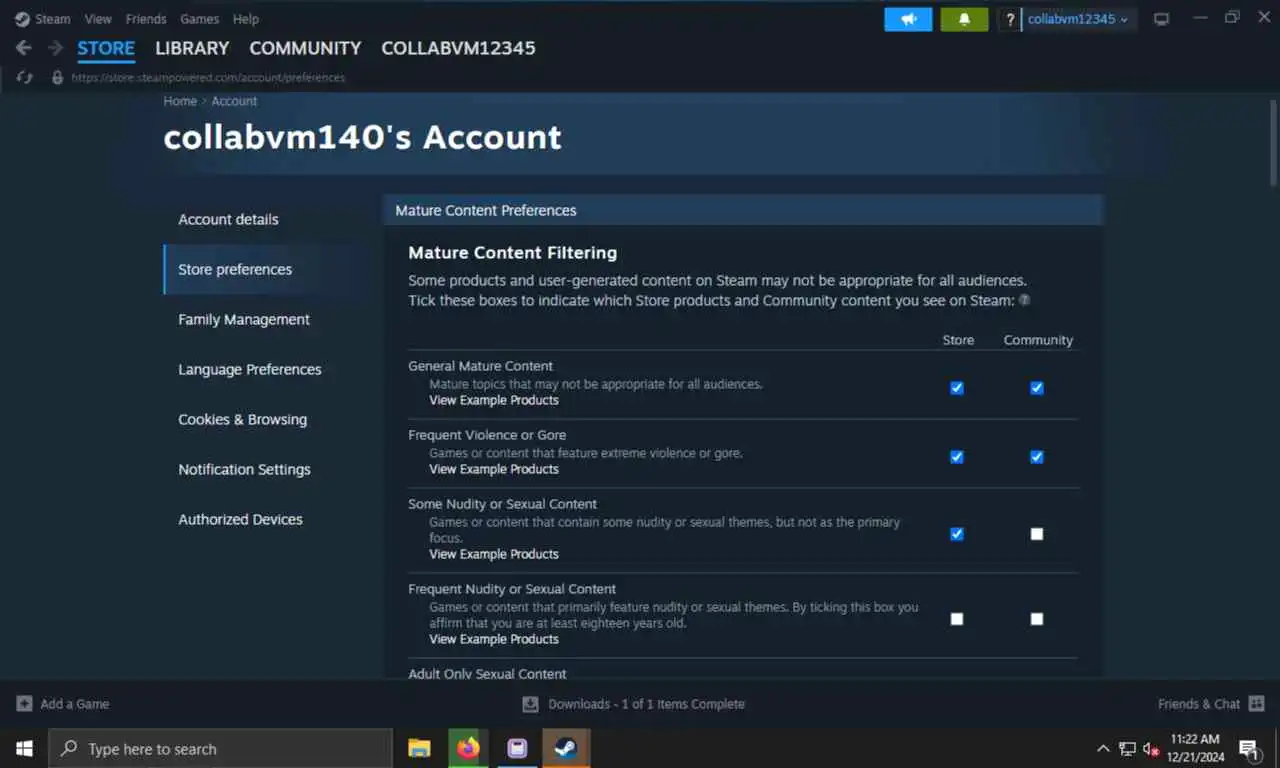Open File Explorer in taskbar
The image size is (1280, 768).
point(419,748)
